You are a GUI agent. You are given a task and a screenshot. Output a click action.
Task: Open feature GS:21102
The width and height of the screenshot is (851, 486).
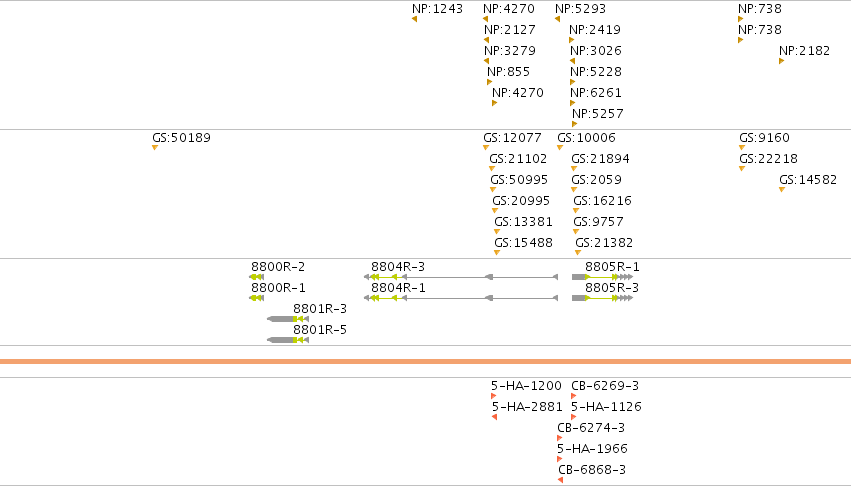click(518, 159)
